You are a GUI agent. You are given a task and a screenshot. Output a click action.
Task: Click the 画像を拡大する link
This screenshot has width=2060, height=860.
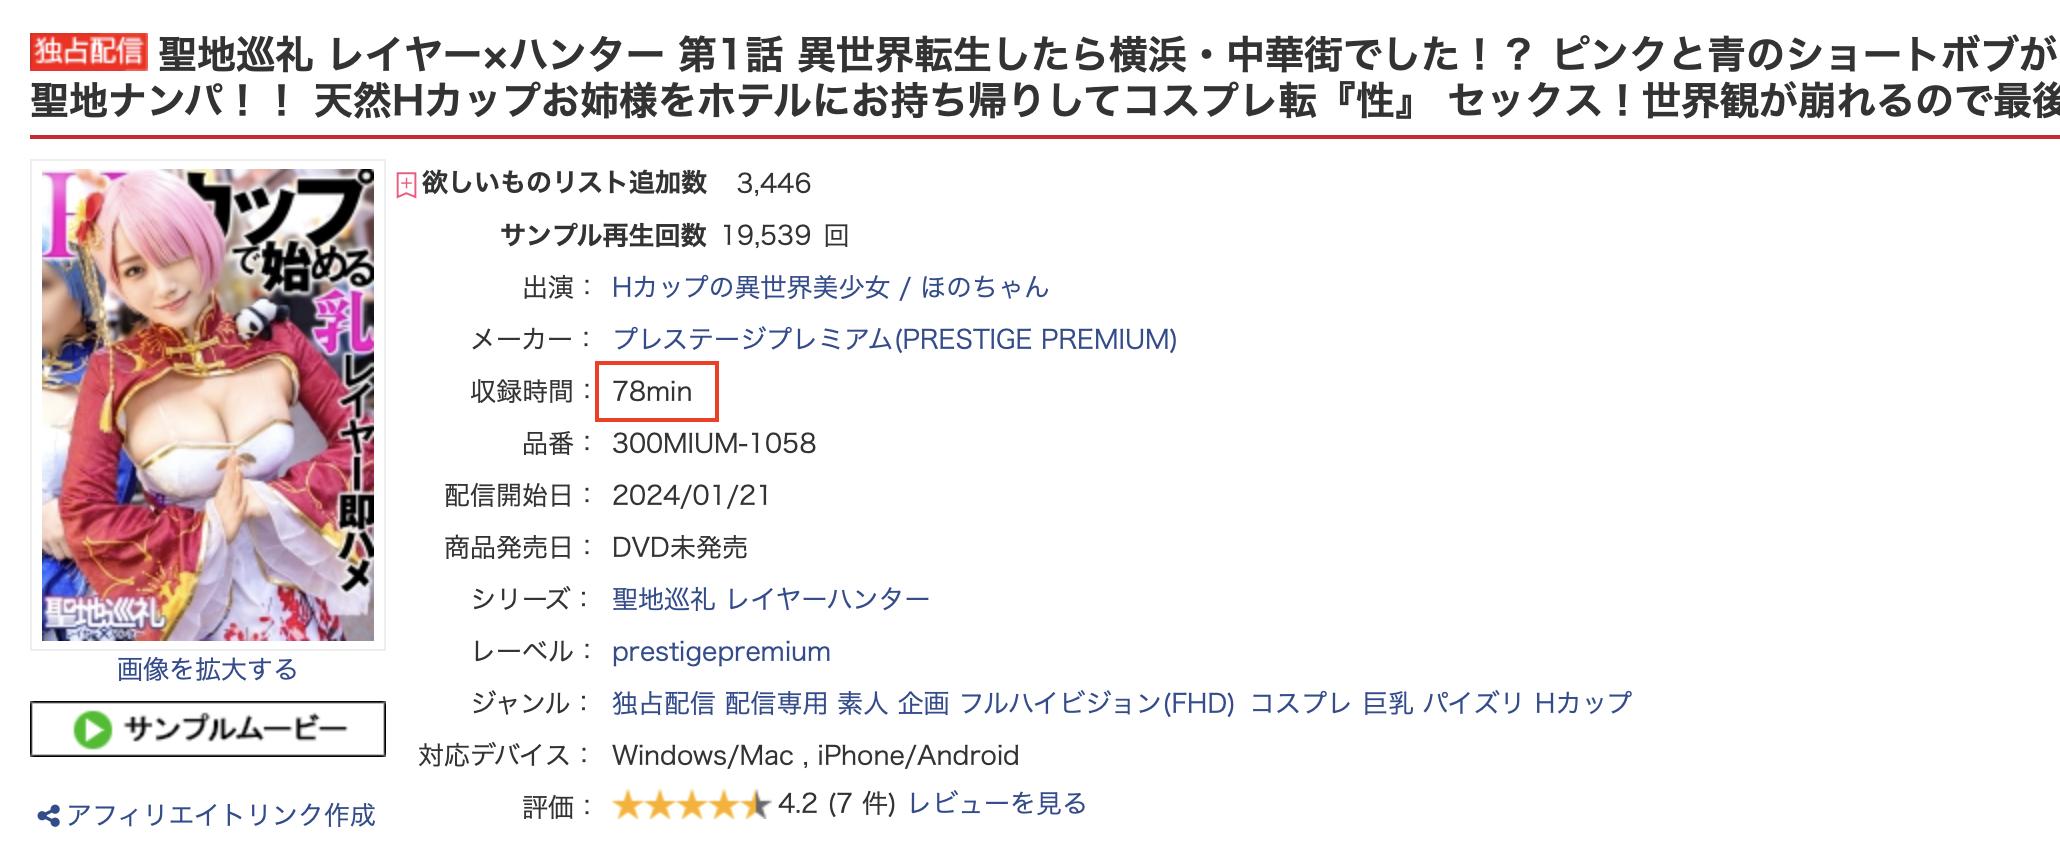click(x=207, y=669)
